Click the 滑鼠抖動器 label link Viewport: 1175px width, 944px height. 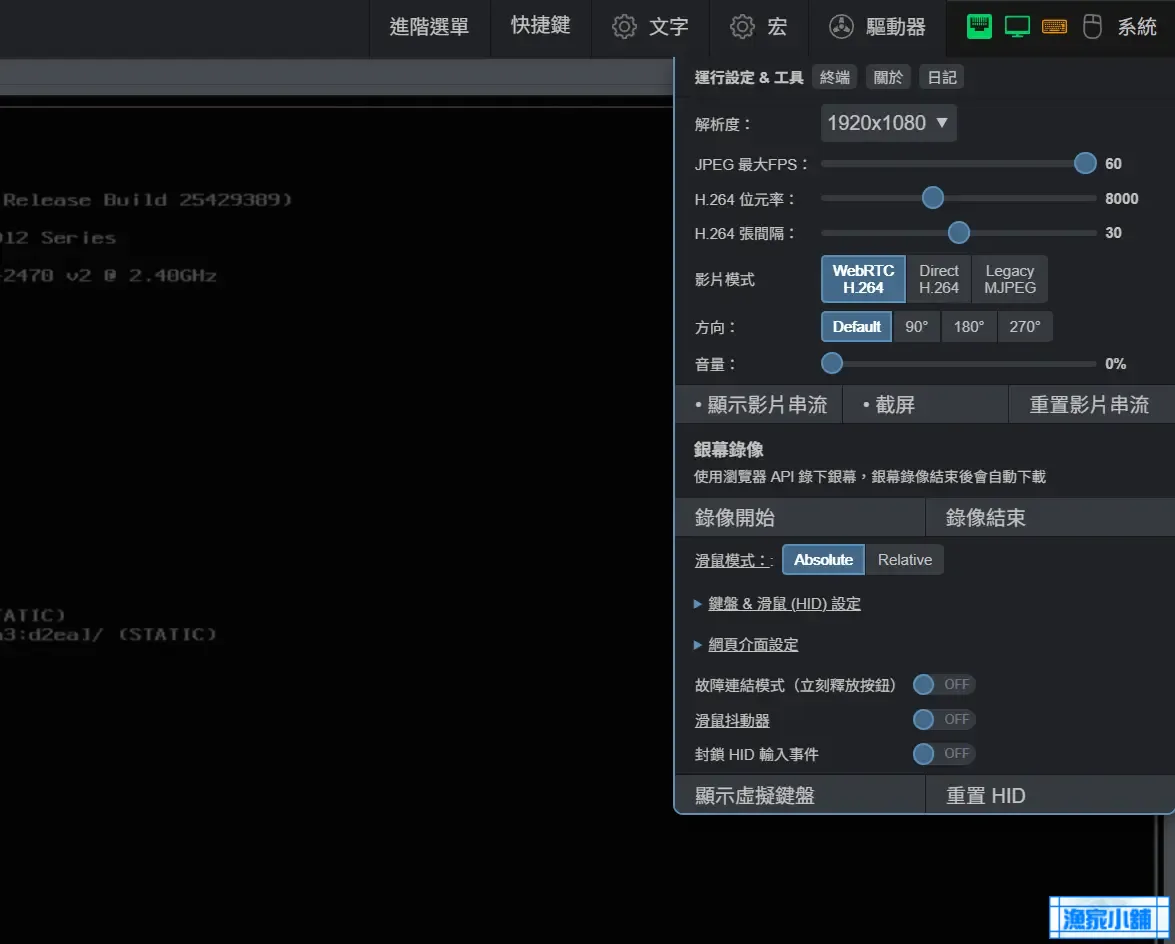732,721
